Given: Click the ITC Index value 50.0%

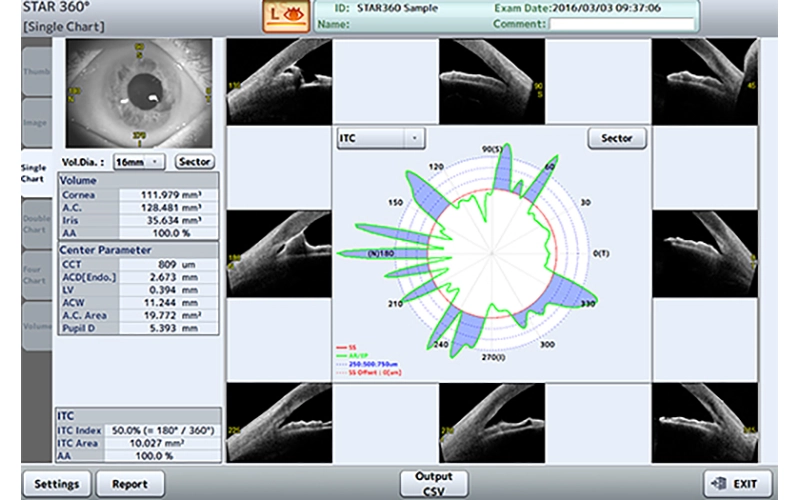Looking at the screenshot, I should click(163, 431).
